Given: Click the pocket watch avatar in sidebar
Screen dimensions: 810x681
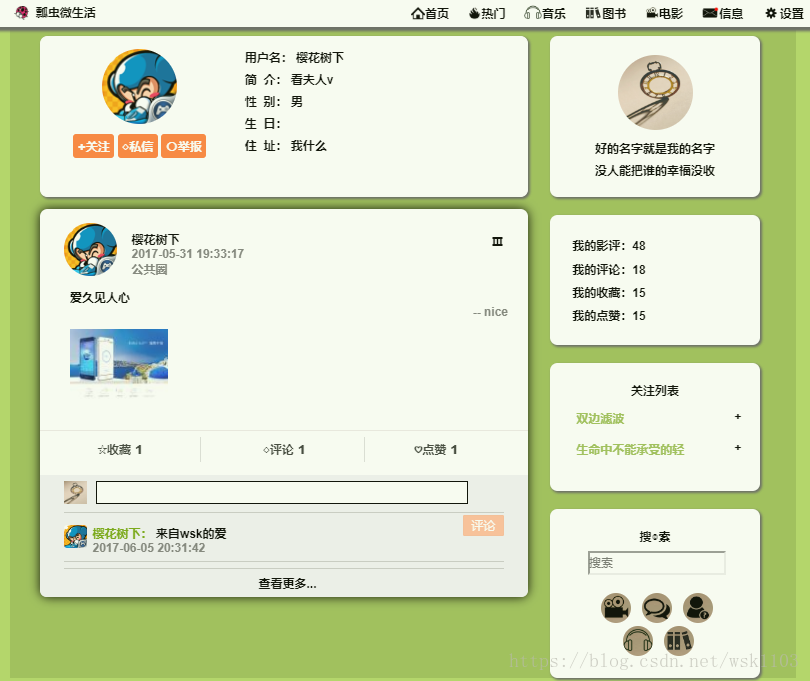Looking at the screenshot, I should (655, 92).
